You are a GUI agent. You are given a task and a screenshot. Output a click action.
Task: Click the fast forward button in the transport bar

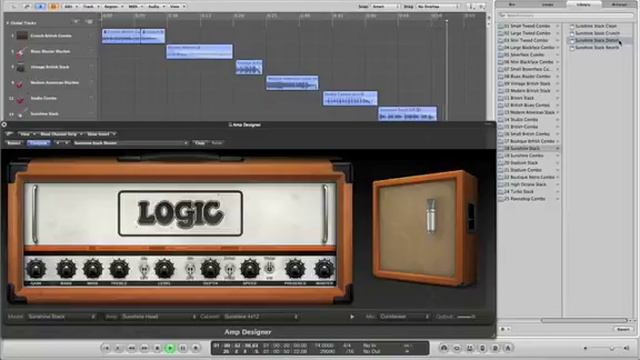click(144, 348)
